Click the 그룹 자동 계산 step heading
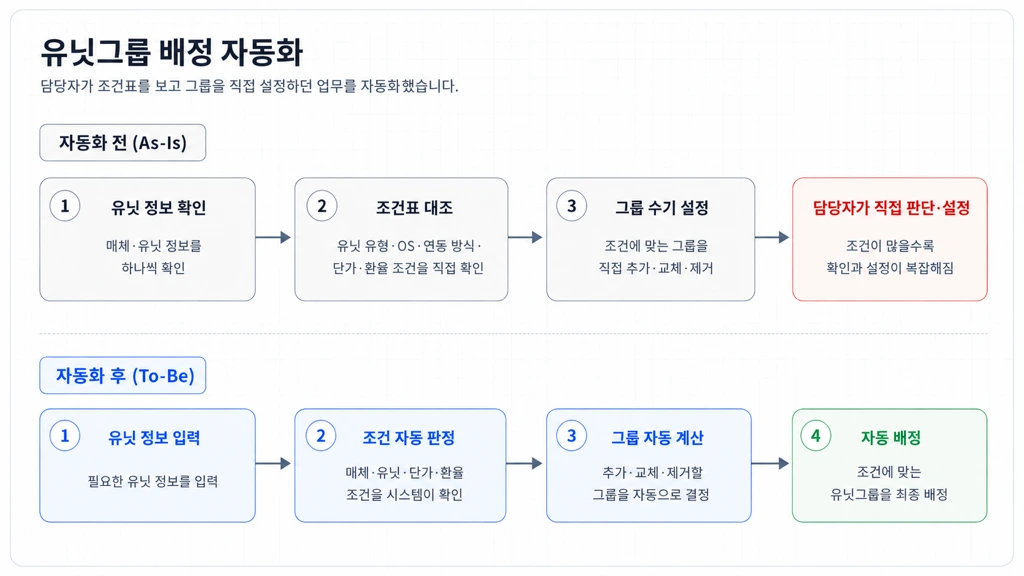Viewport: 1024px width, 576px height. point(657,438)
